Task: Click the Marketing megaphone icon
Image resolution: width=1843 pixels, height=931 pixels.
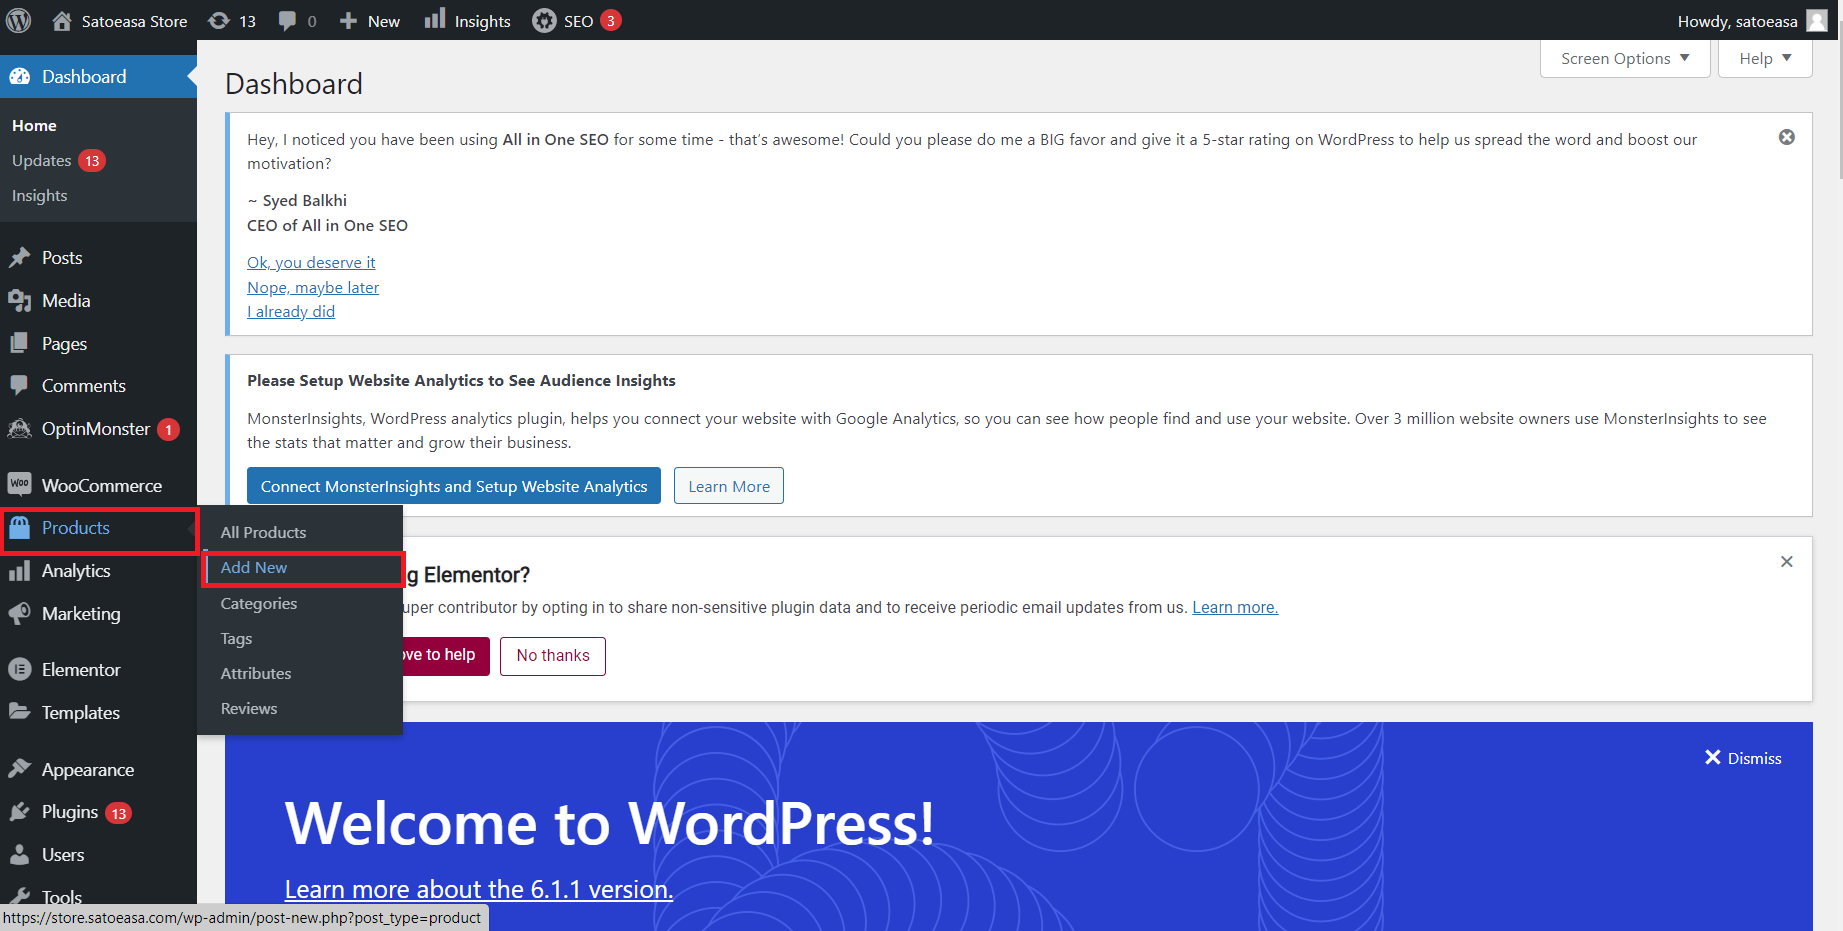Action: point(20,613)
